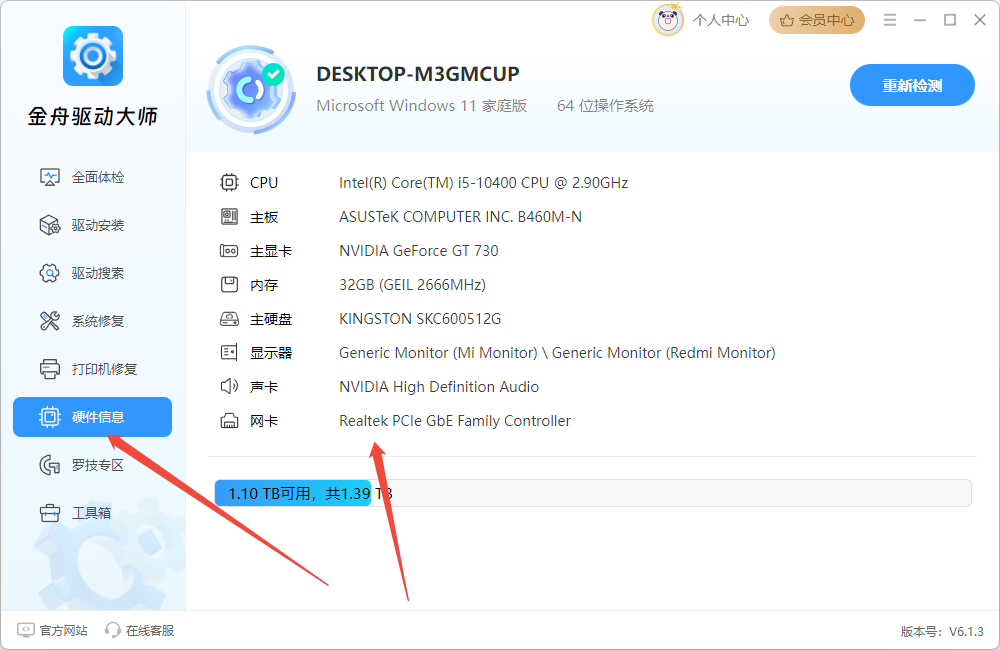Click the 显示器 monitor icon
1000x650 pixels.
[229, 353]
